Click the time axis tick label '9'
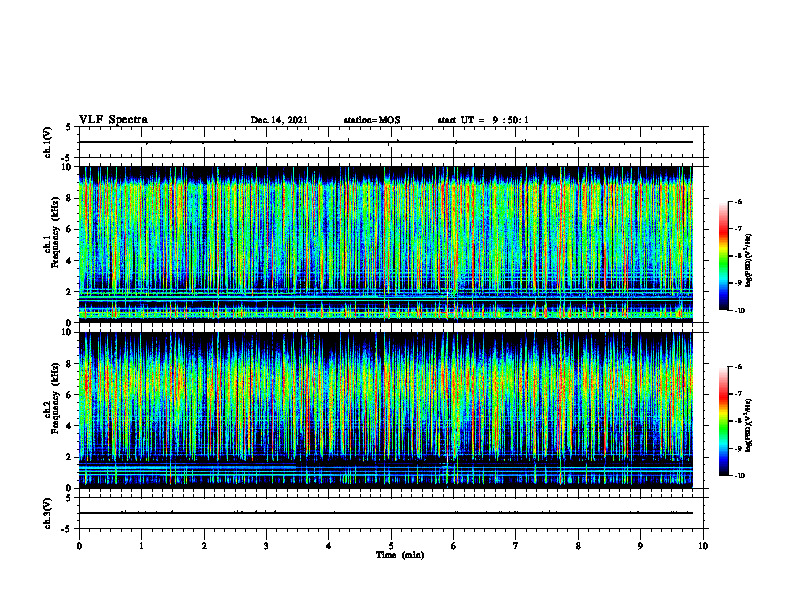 pos(640,546)
